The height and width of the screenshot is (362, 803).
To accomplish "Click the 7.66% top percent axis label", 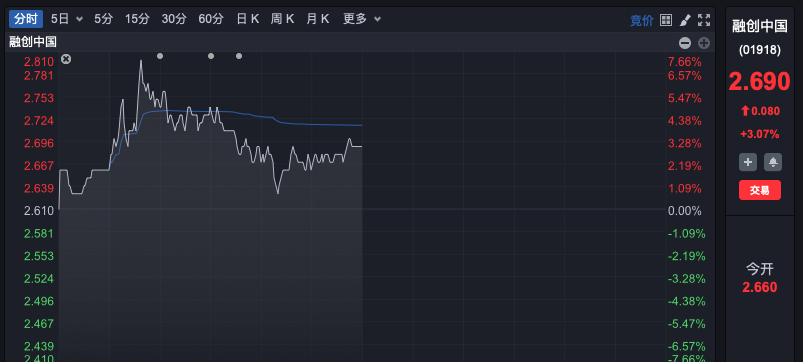I will pyautogui.click(x=685, y=62).
